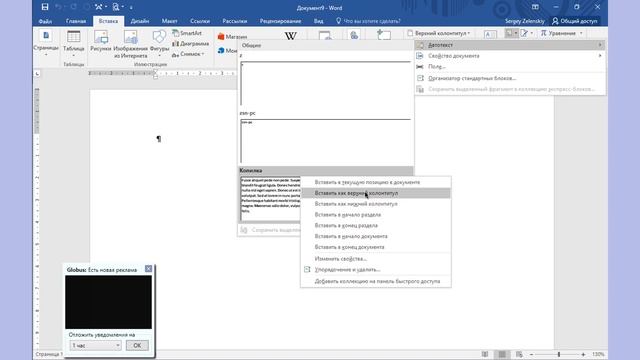Open the 1 час snooze duration combo box
The image size is (640, 360).
[95, 345]
